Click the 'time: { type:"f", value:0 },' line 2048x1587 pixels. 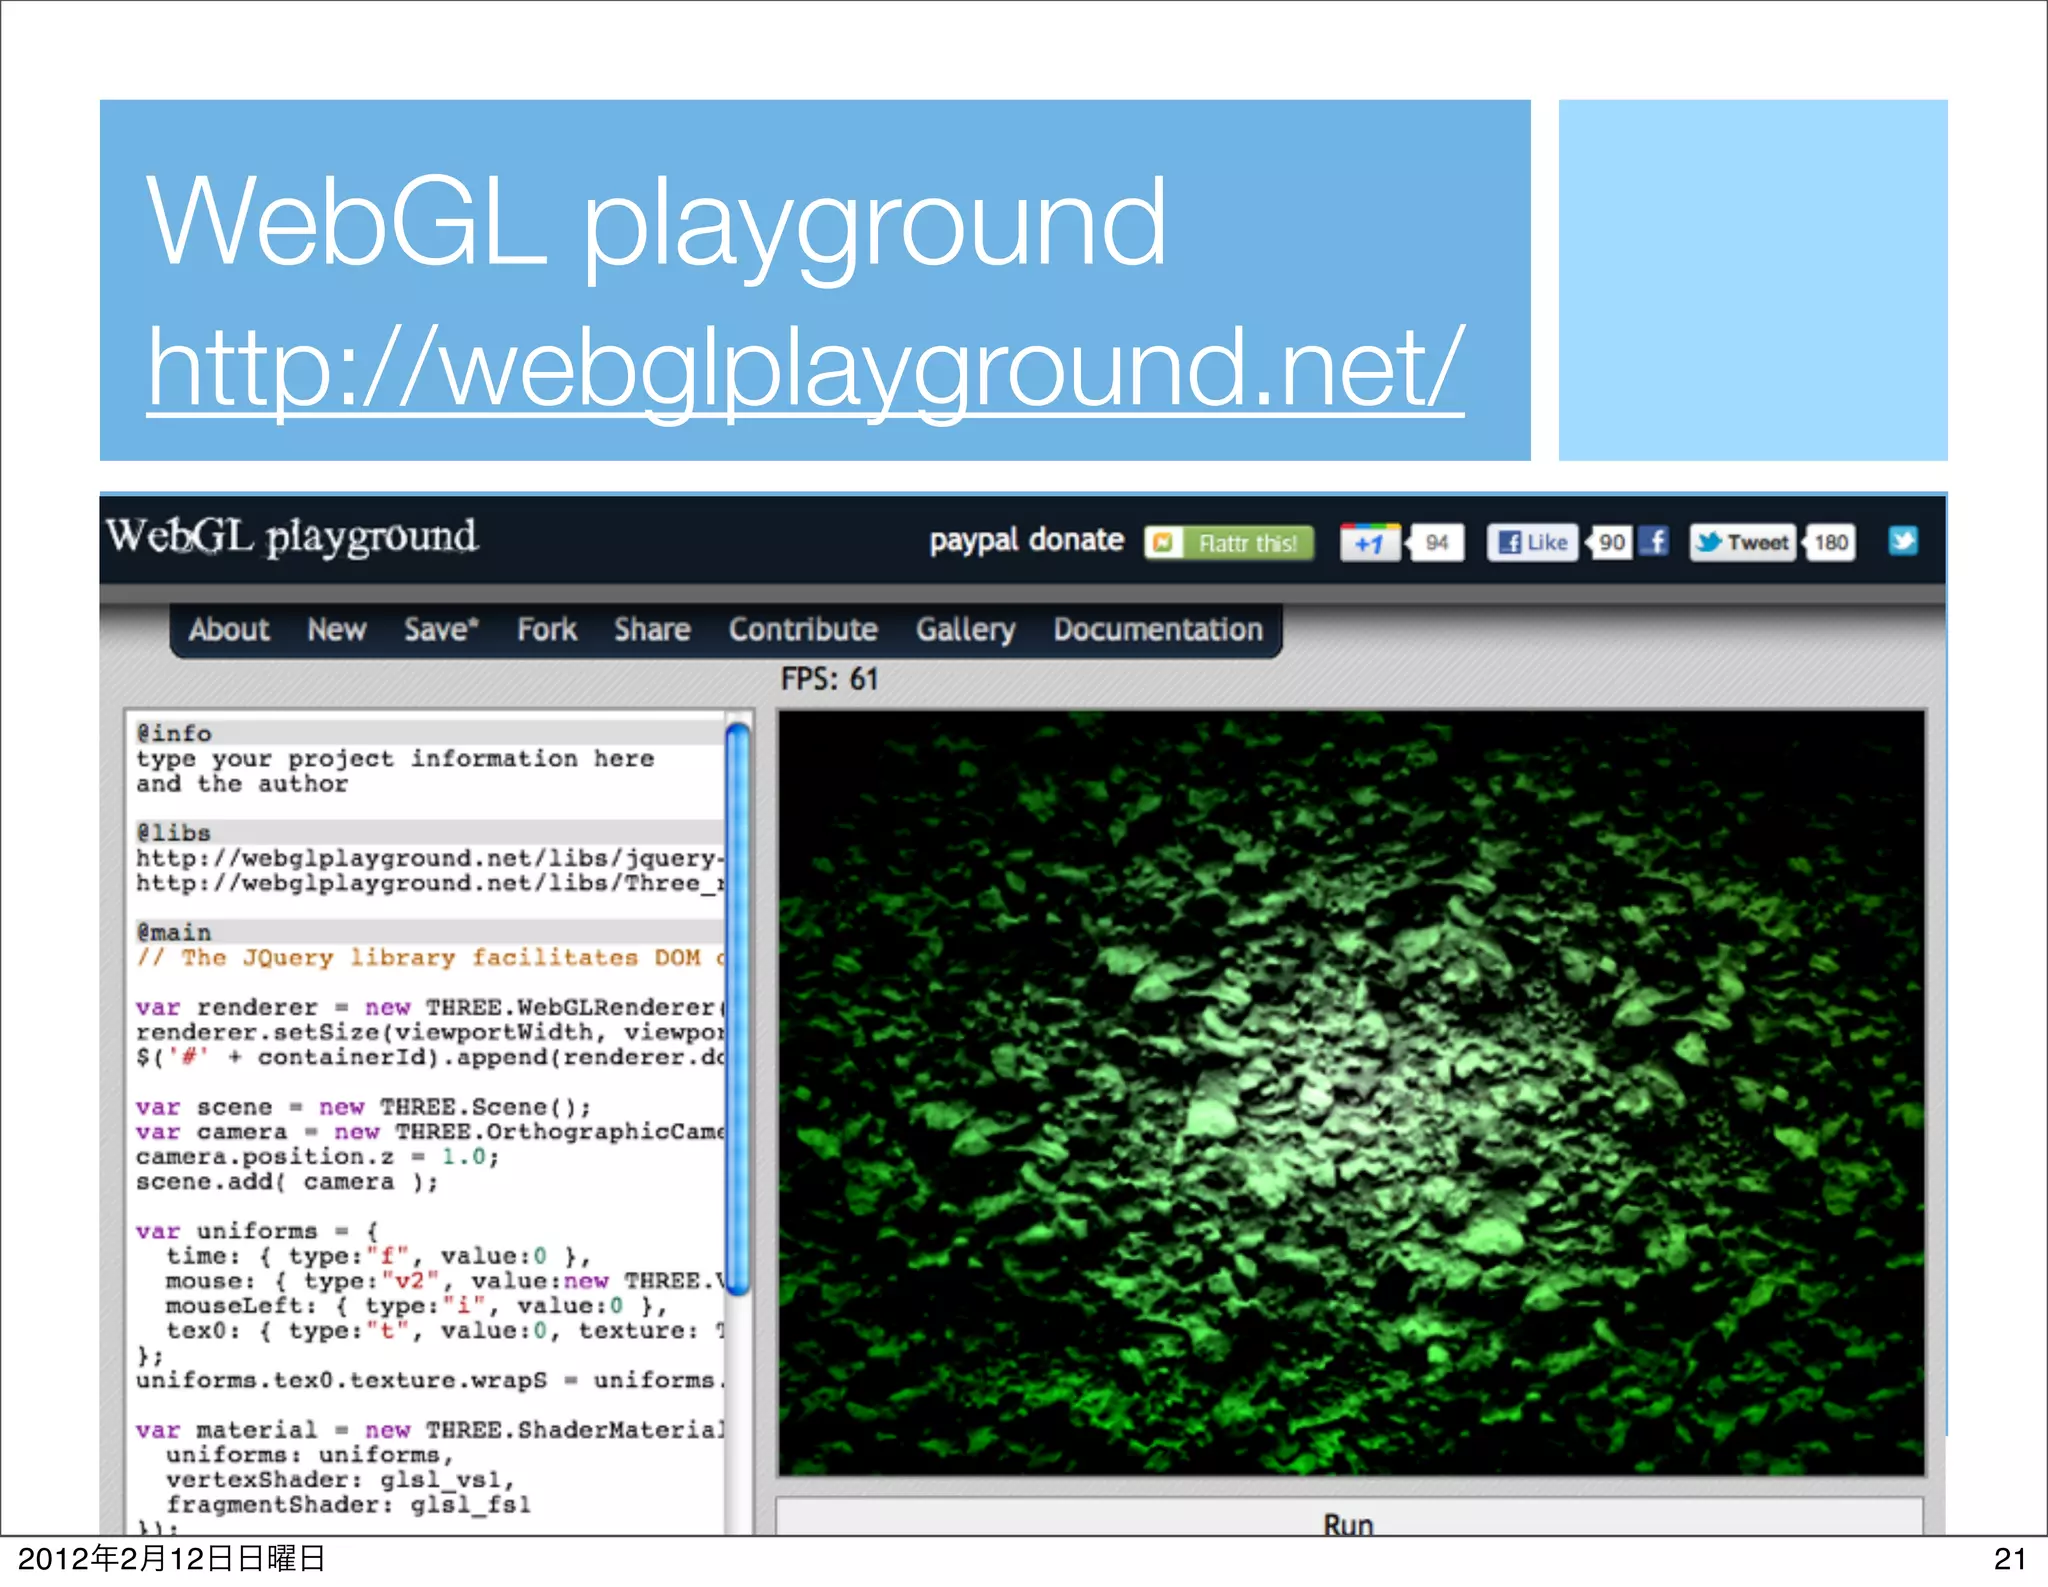(x=378, y=1256)
